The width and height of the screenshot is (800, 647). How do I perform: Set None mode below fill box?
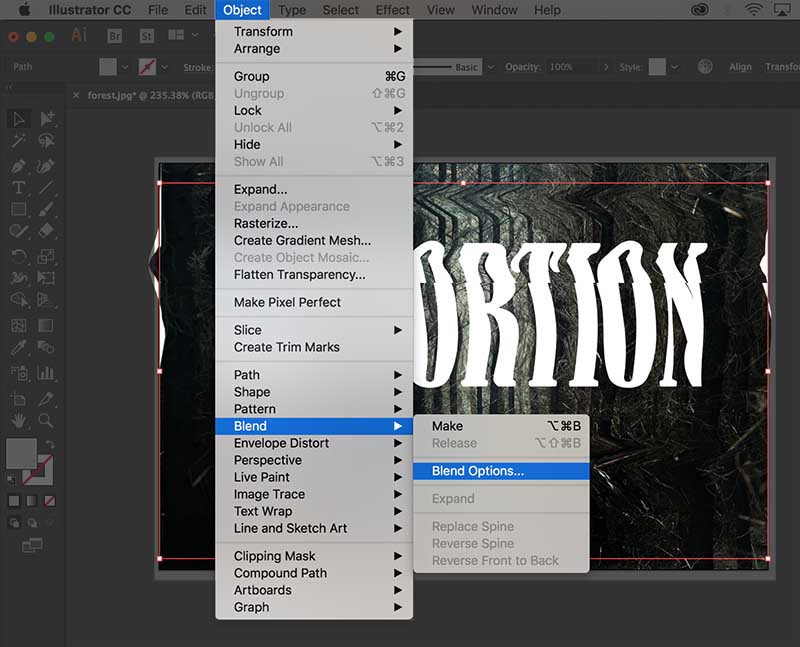coord(49,501)
